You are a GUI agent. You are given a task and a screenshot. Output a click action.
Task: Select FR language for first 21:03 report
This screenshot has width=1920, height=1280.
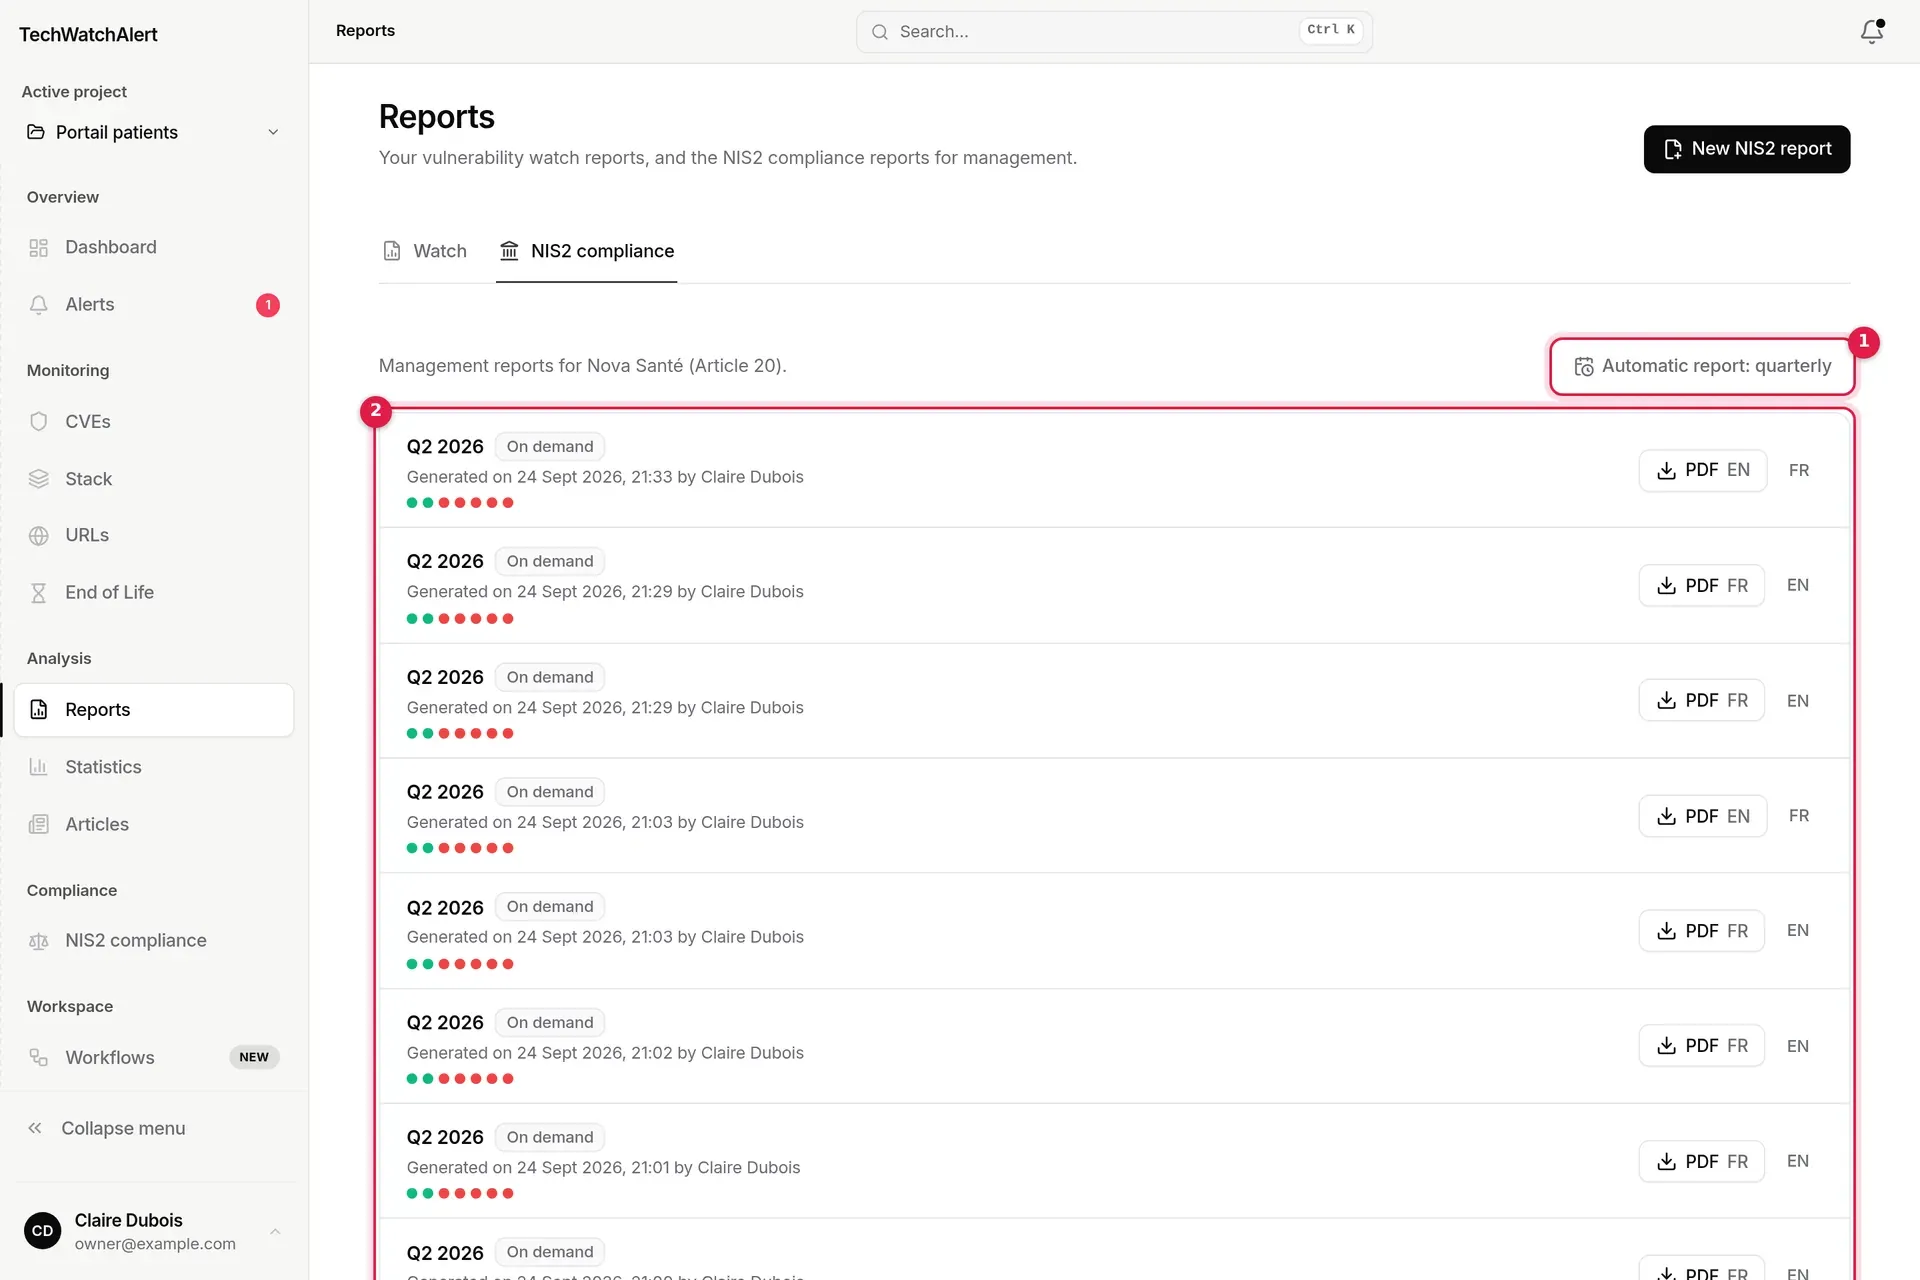[1798, 816]
